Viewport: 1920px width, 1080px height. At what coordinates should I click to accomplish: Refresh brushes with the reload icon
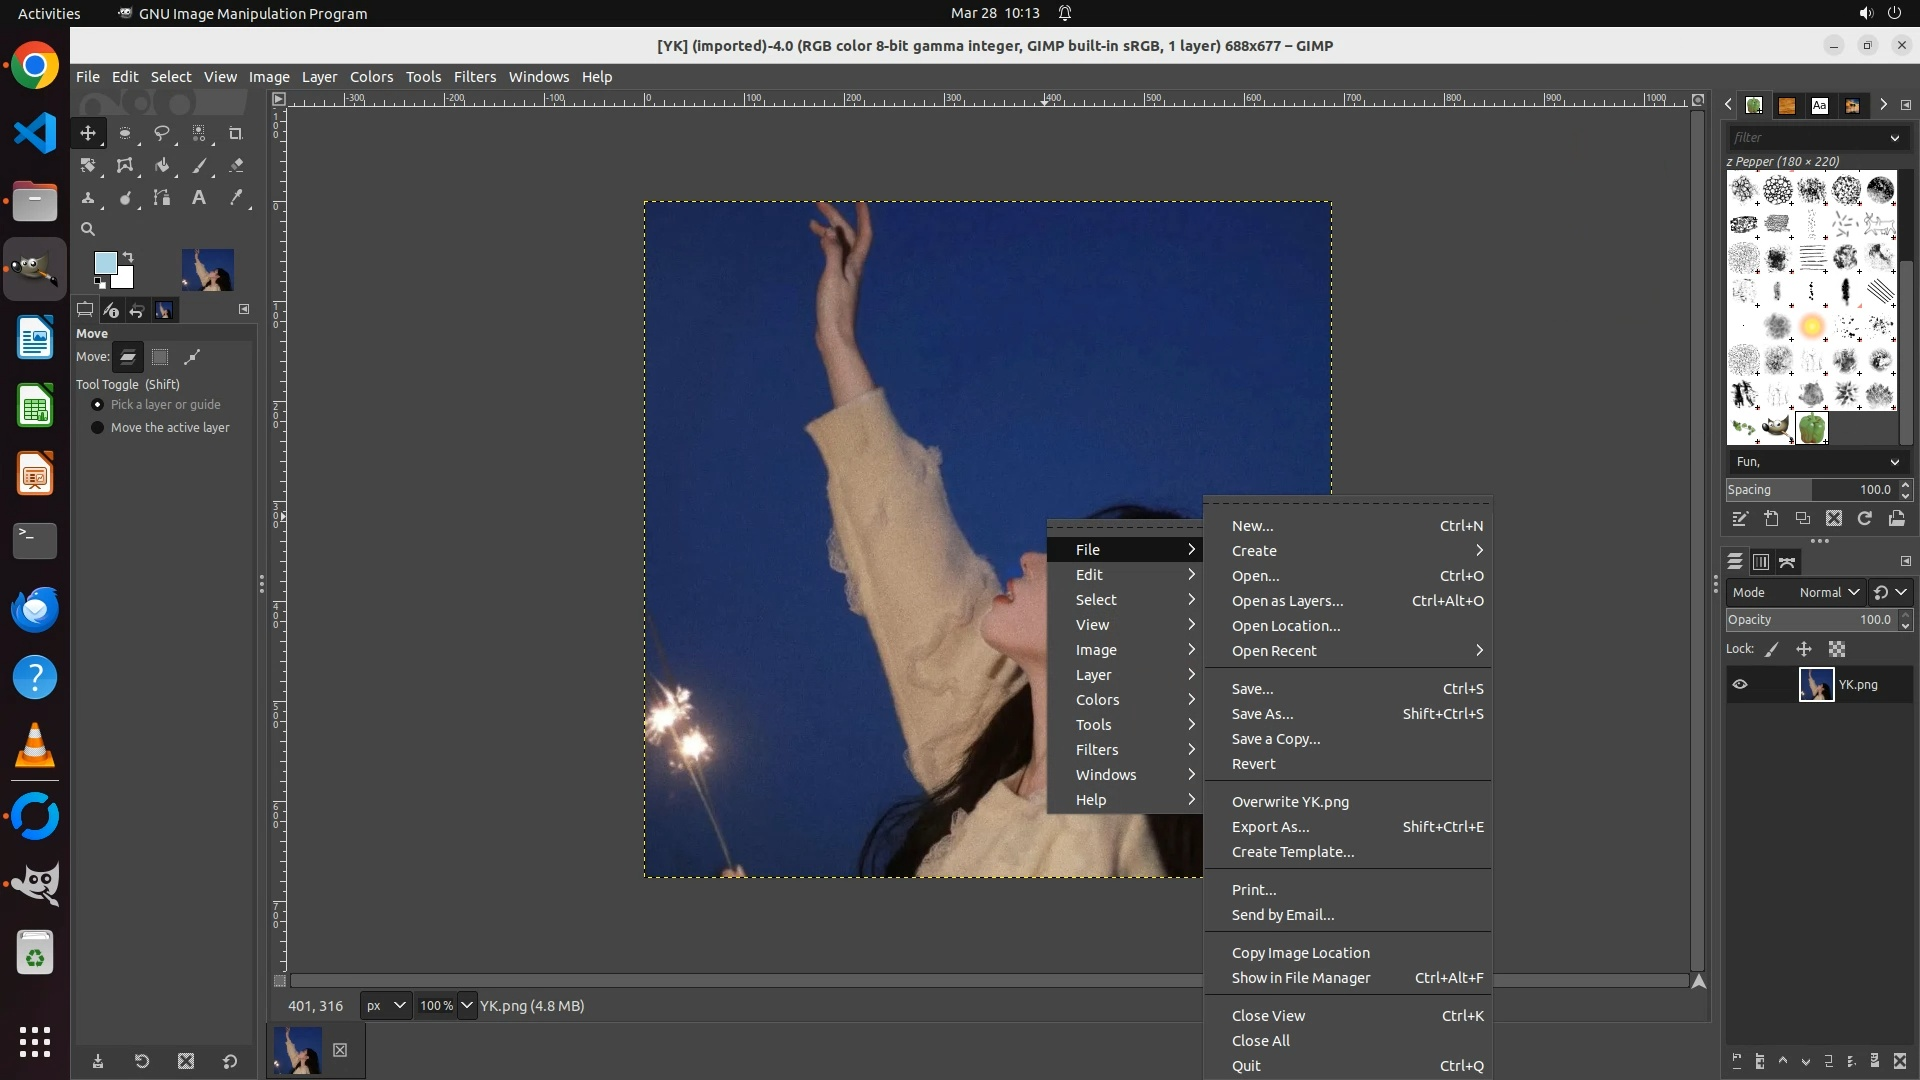click(x=1865, y=518)
